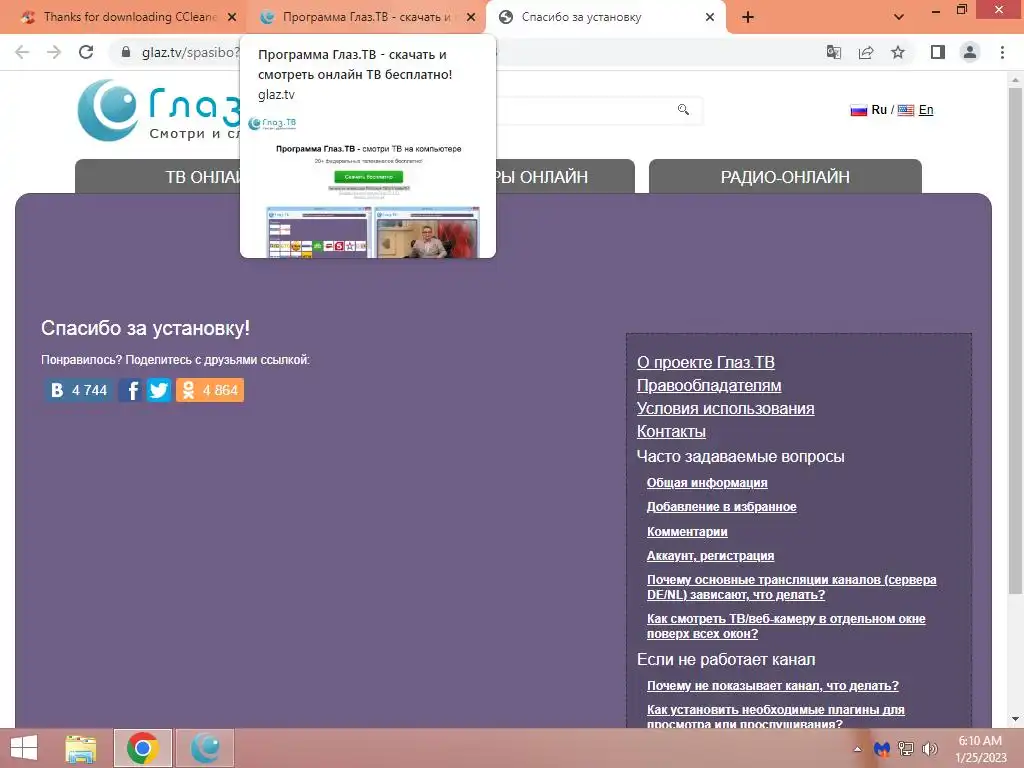The width and height of the screenshot is (1024, 768).
Task: Reload the current page
Action: click(86, 52)
